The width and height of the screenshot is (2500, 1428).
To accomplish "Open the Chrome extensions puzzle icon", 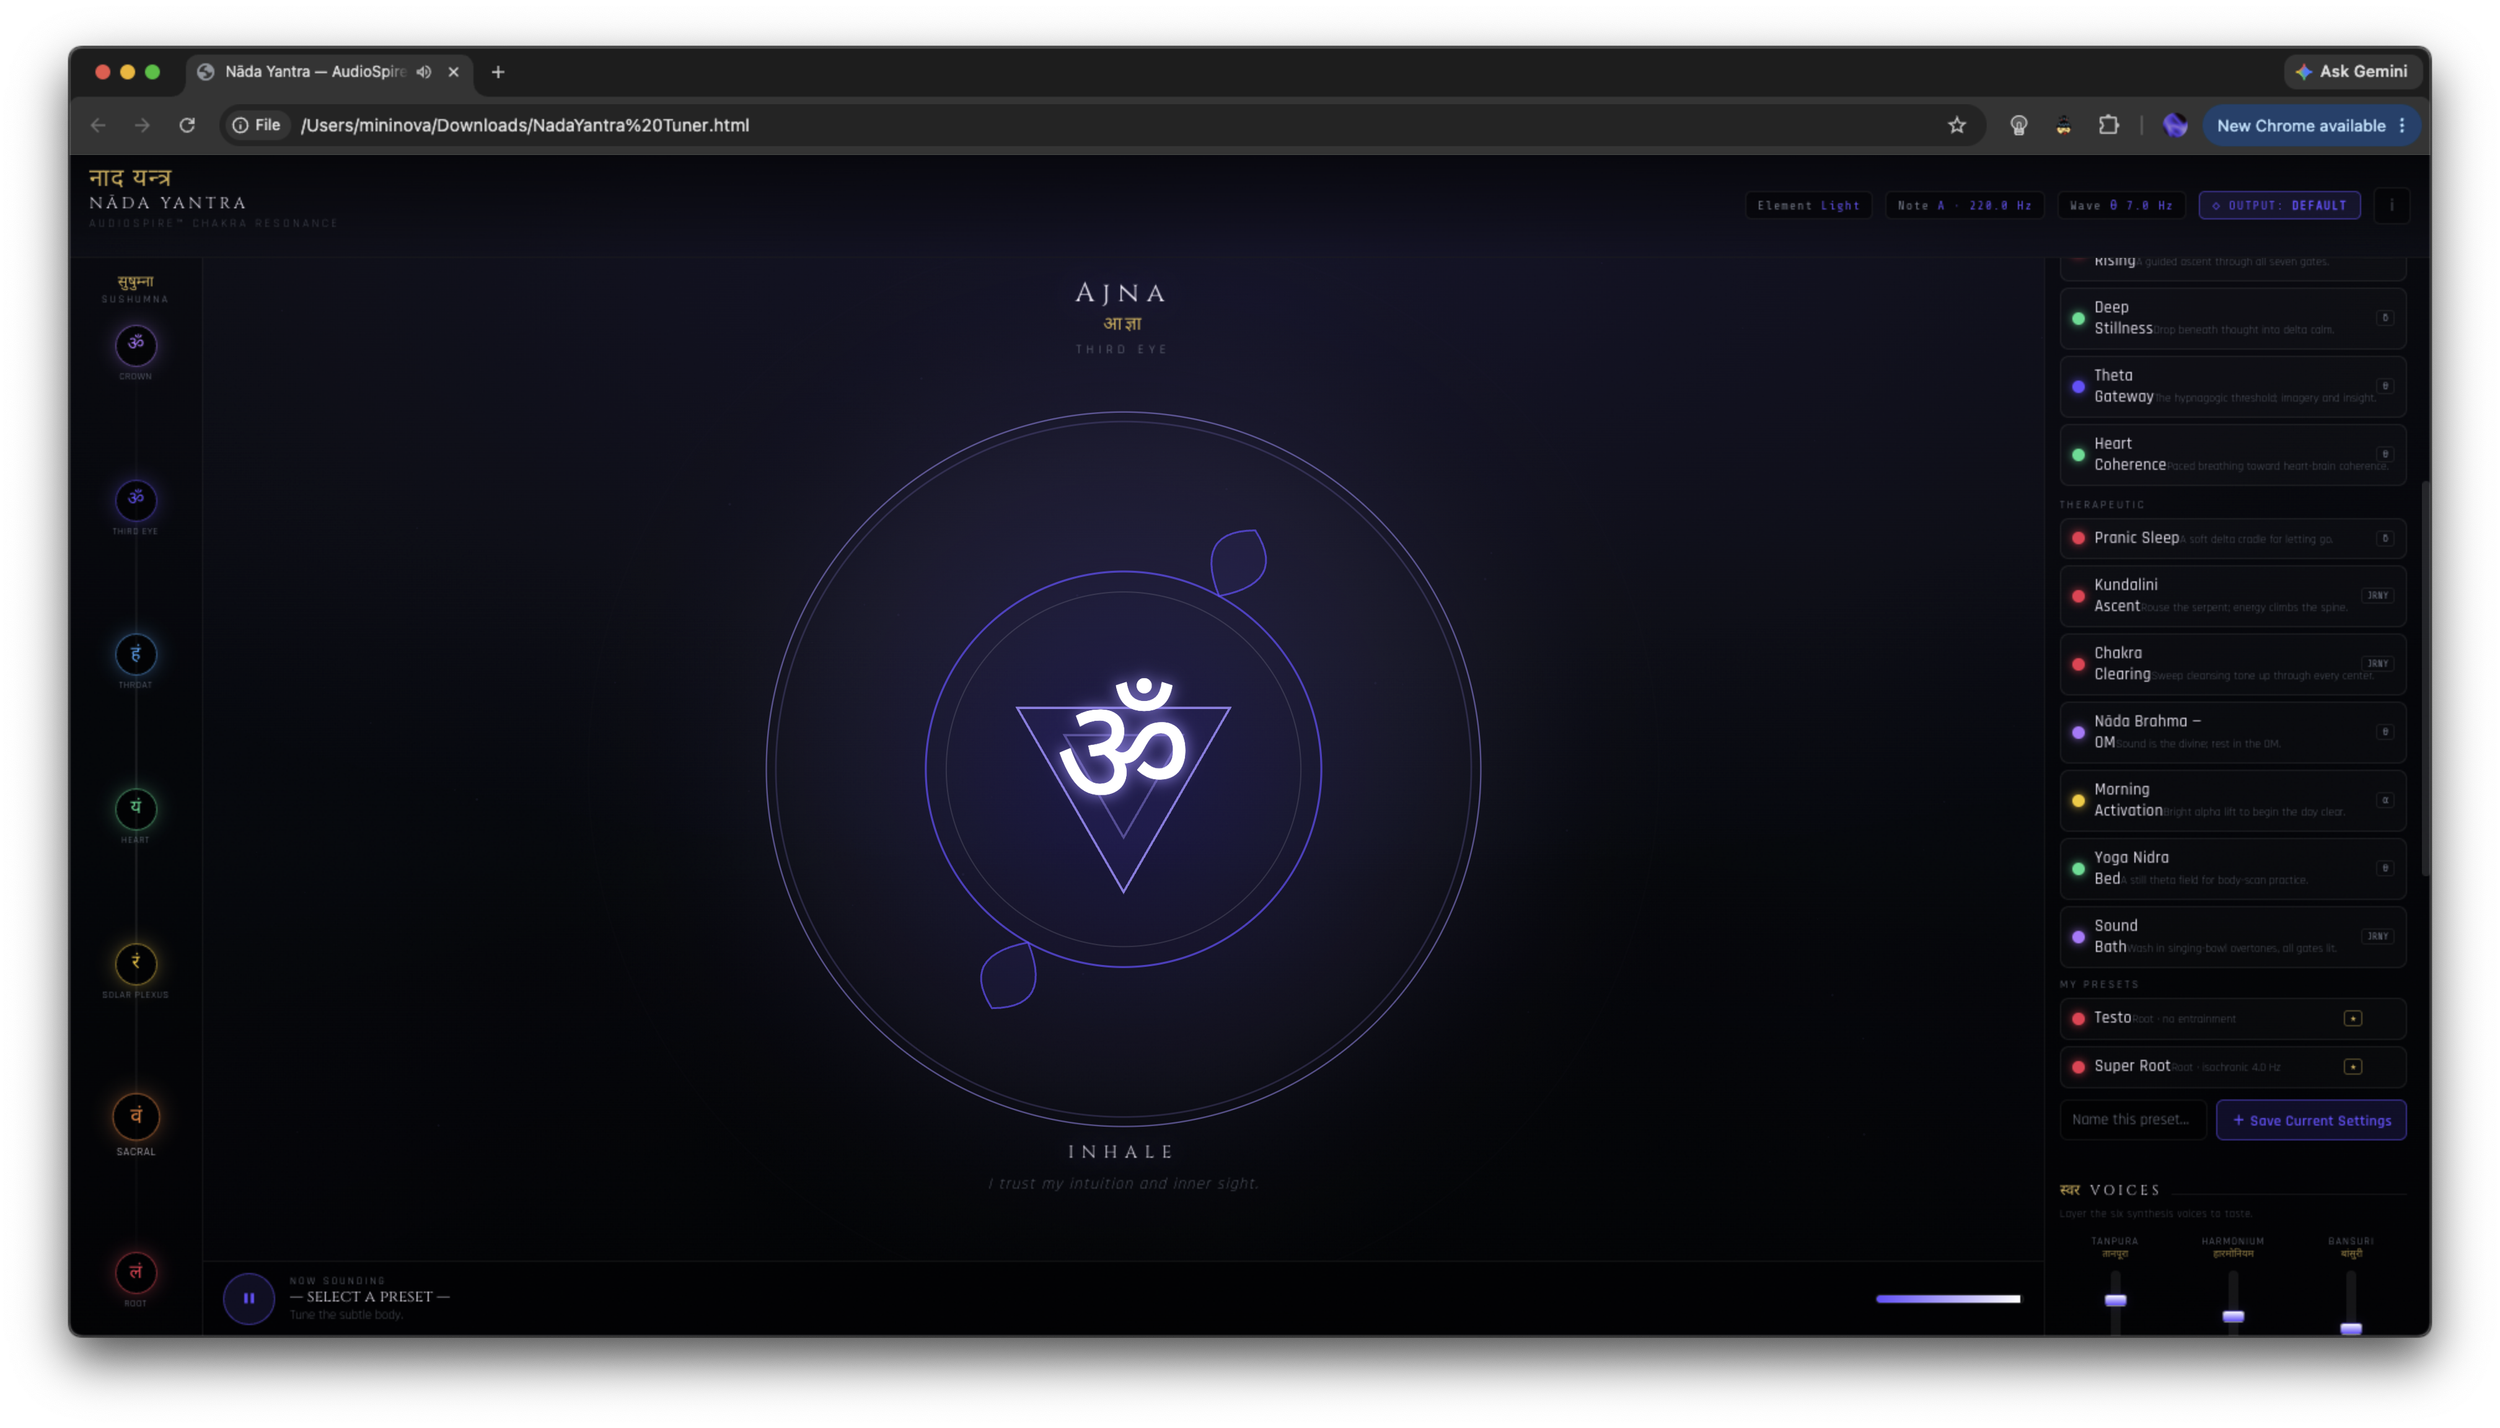I will point(2109,125).
